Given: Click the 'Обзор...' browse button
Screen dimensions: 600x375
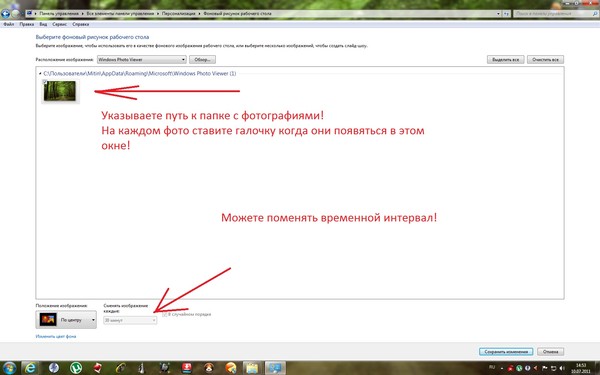Looking at the screenshot, I should [x=202, y=60].
